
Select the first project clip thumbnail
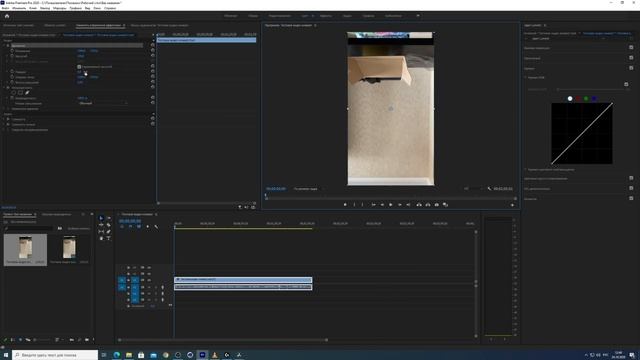[x=25, y=248]
